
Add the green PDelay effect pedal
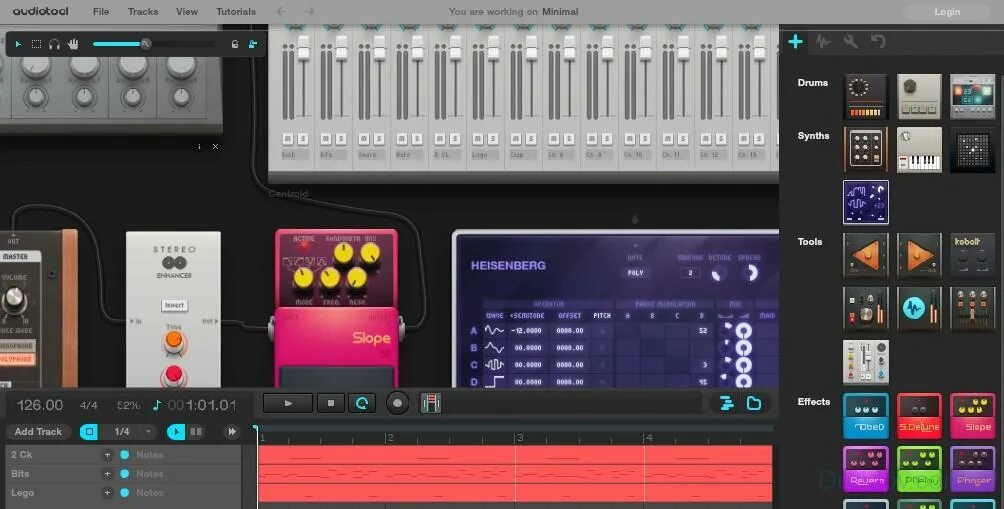click(x=919, y=469)
